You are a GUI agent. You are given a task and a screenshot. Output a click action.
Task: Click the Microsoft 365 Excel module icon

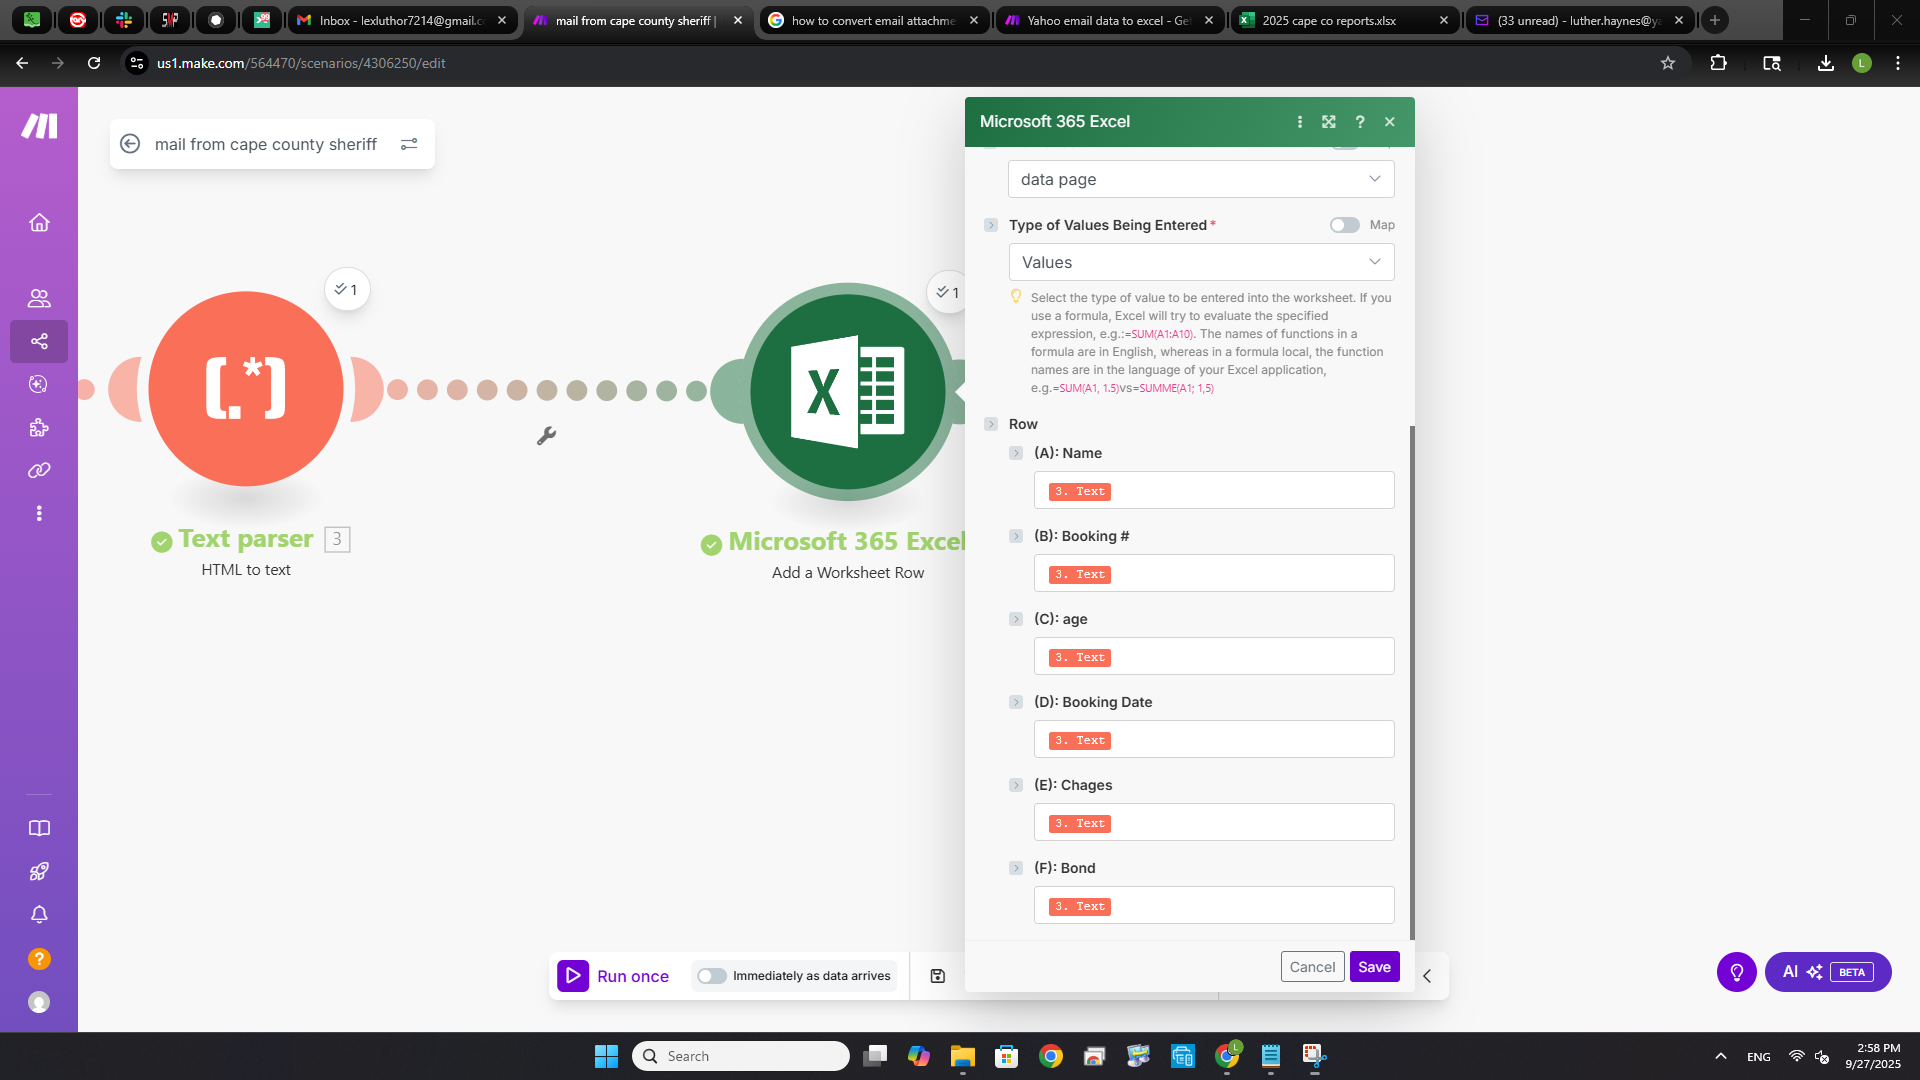[847, 391]
